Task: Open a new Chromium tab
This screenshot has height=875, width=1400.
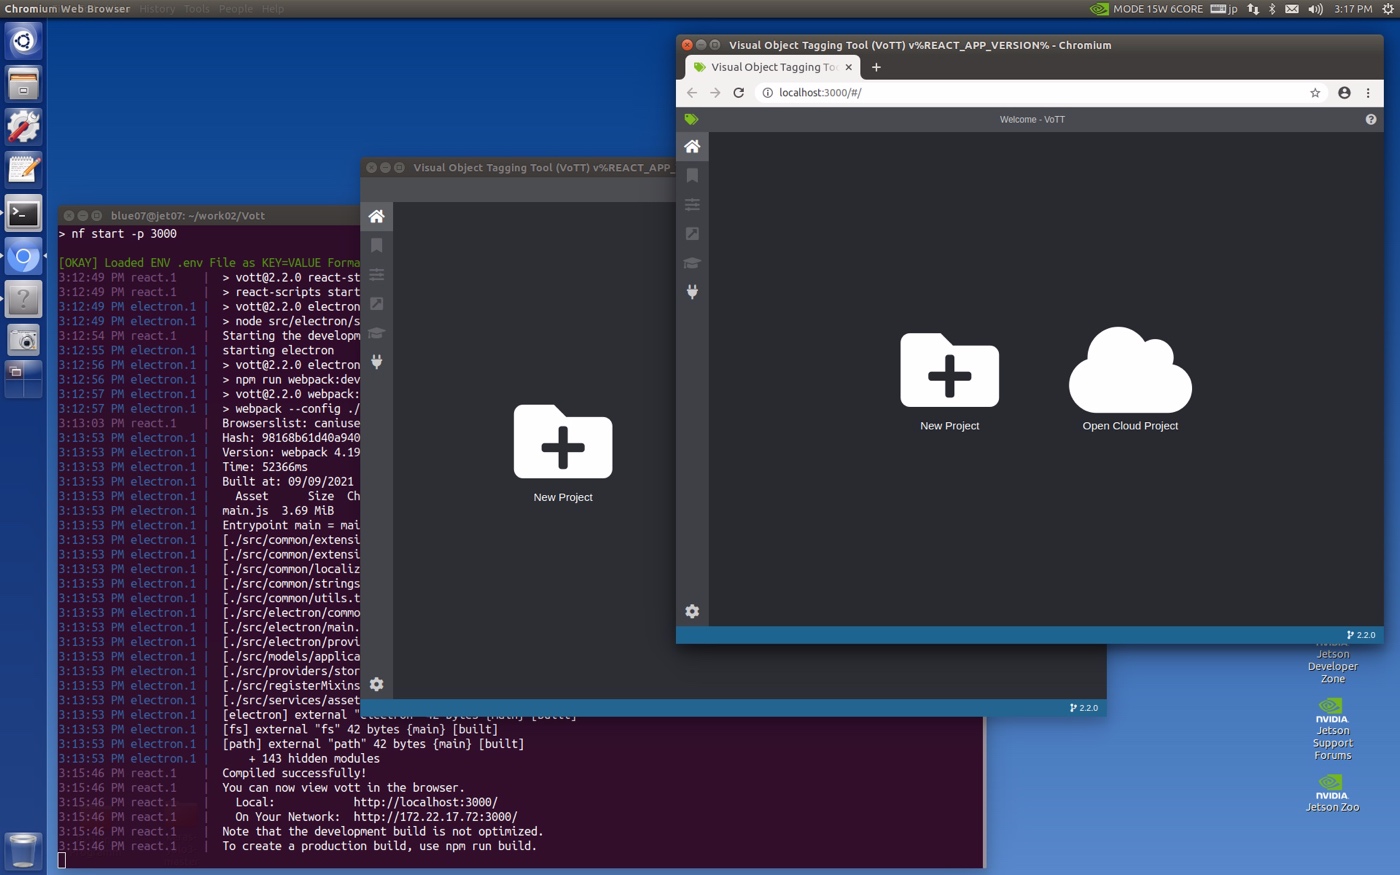Action: click(876, 67)
